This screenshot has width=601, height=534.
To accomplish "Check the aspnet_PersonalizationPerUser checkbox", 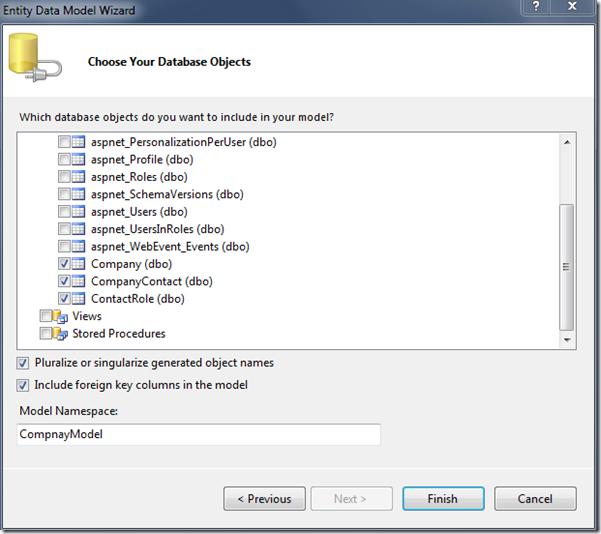I will pyautogui.click(x=64, y=142).
